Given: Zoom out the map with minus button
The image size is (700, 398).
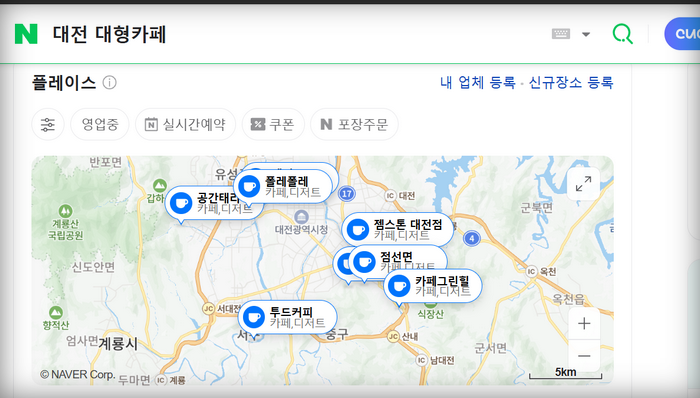Looking at the screenshot, I should pos(584,356).
